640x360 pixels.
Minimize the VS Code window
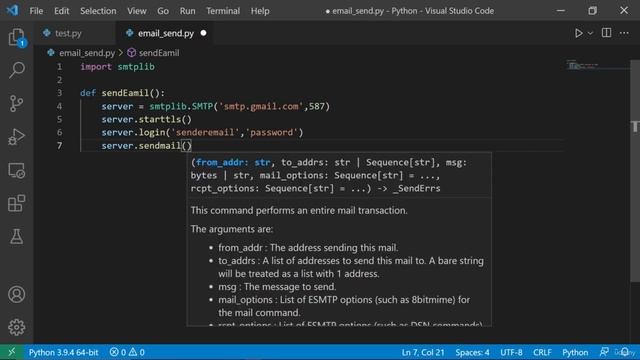point(561,11)
